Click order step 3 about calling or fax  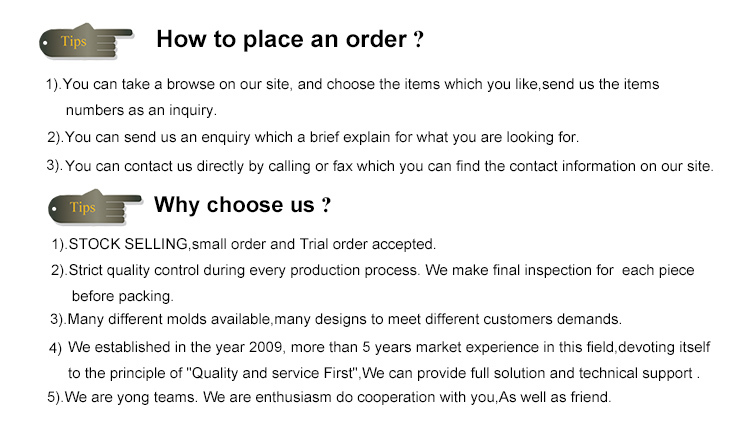[380, 166]
